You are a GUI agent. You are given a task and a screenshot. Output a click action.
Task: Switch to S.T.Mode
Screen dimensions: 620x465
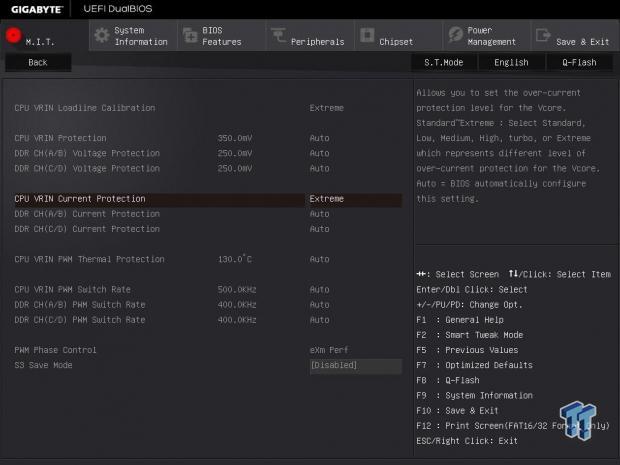click(443, 62)
